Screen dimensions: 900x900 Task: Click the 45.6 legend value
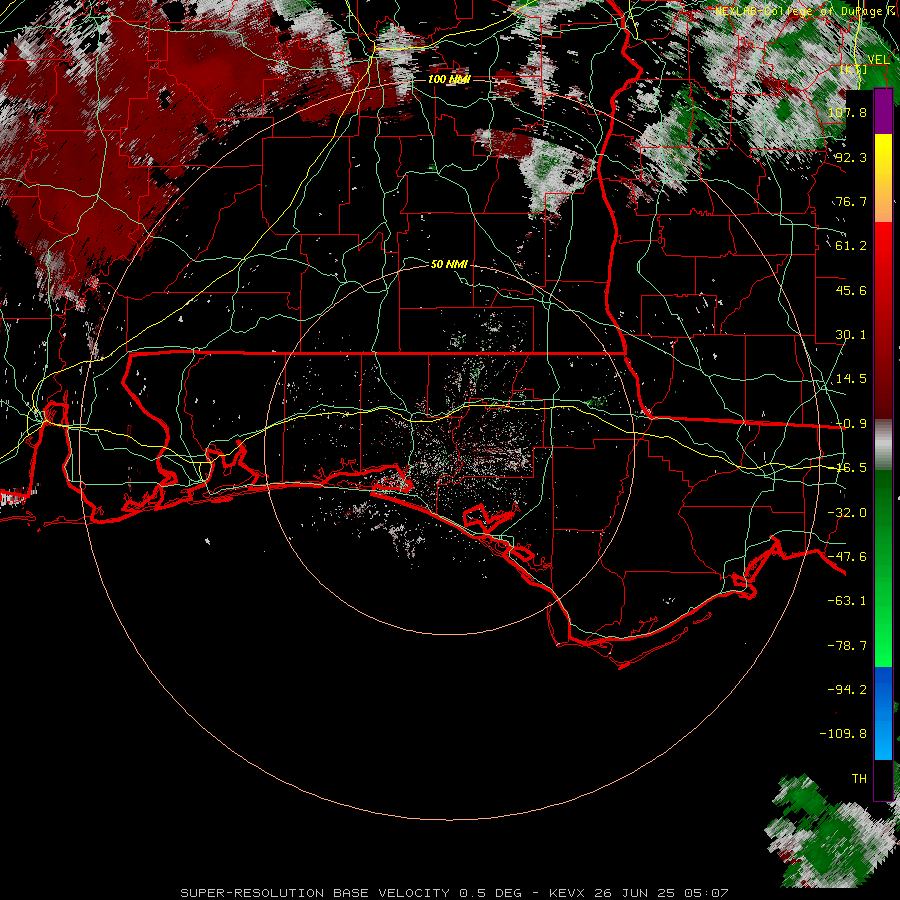(851, 290)
